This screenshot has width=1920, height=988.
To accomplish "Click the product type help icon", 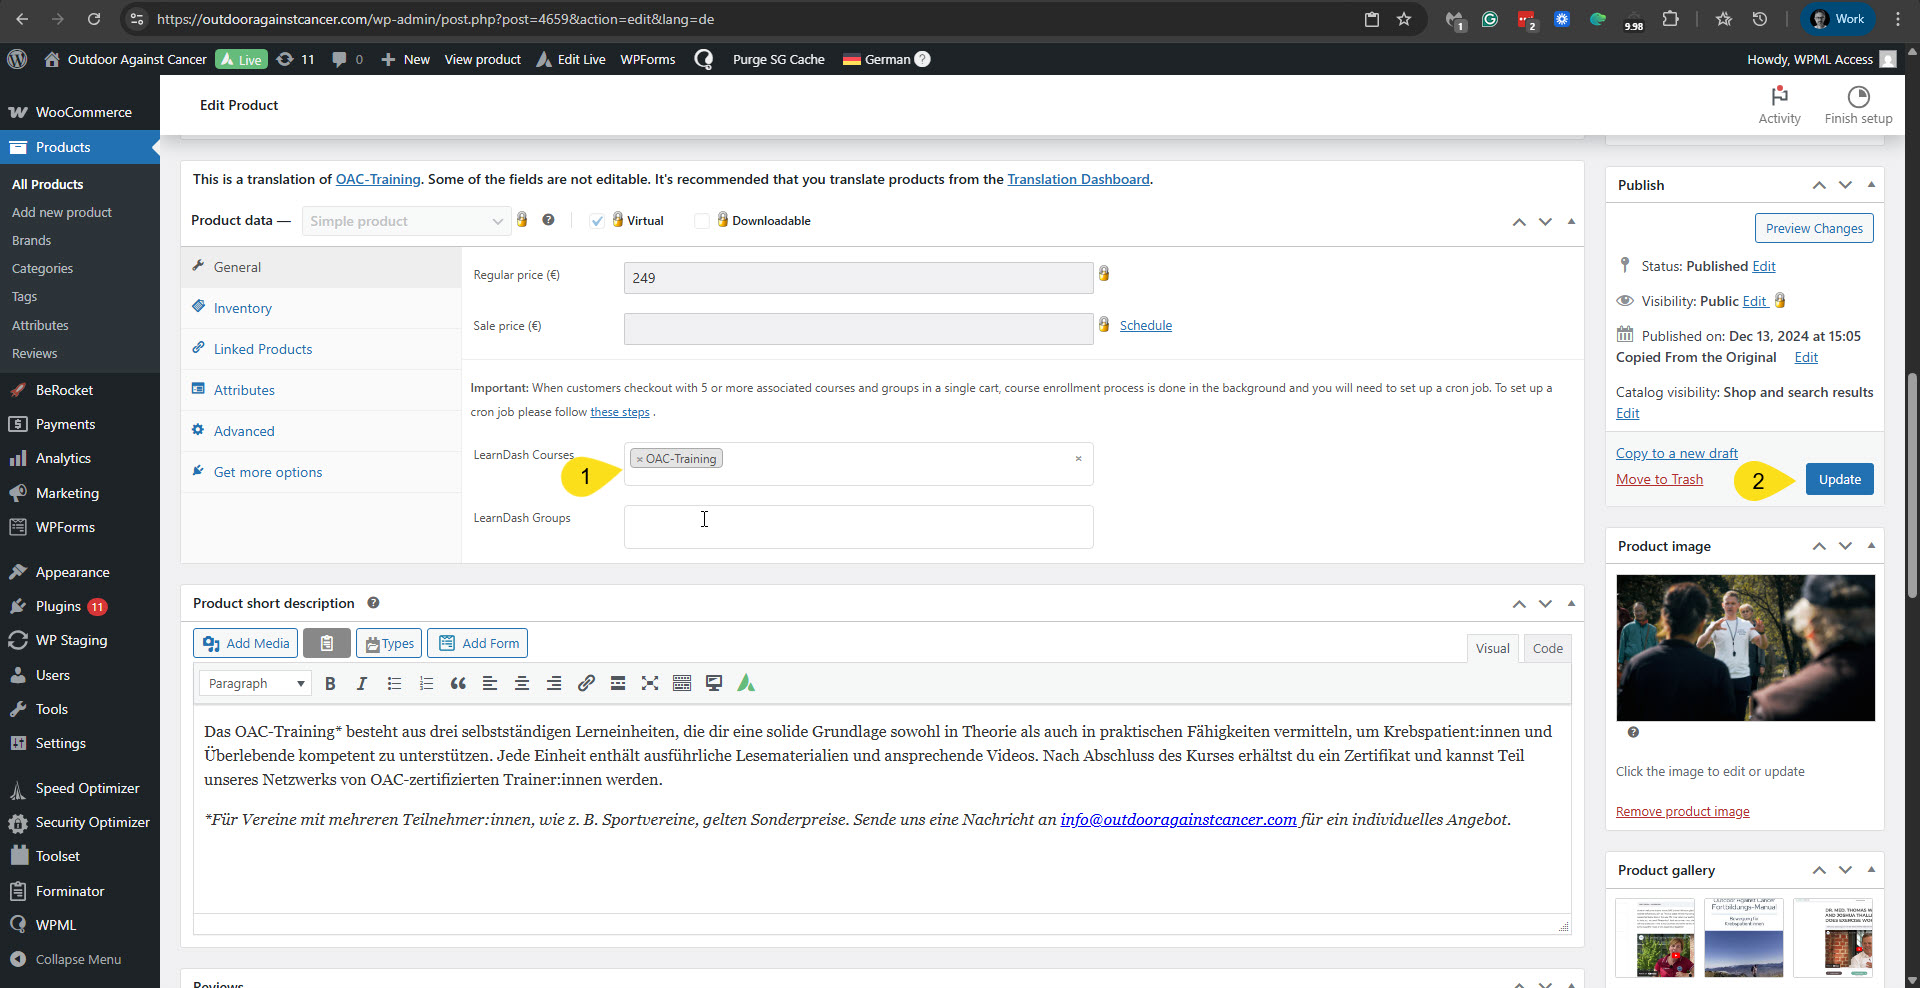I will (548, 220).
